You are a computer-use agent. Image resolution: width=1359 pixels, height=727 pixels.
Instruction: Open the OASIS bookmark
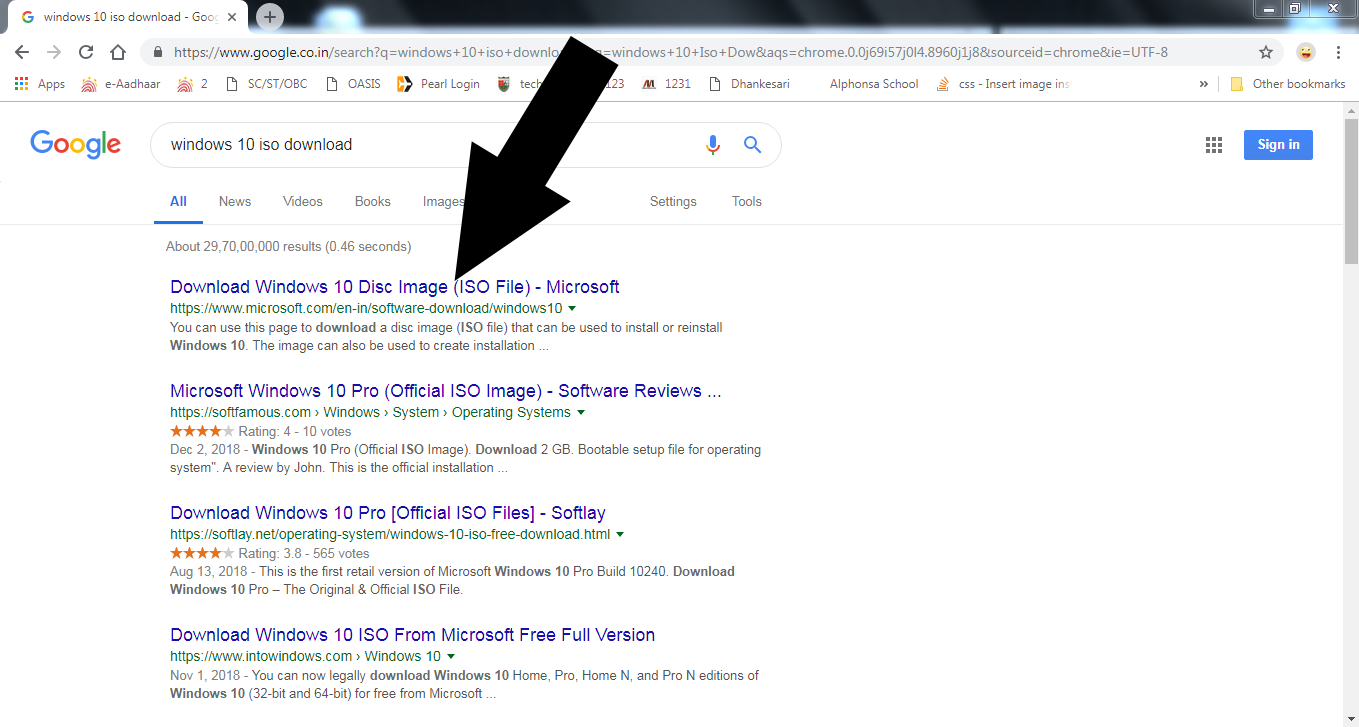[354, 84]
